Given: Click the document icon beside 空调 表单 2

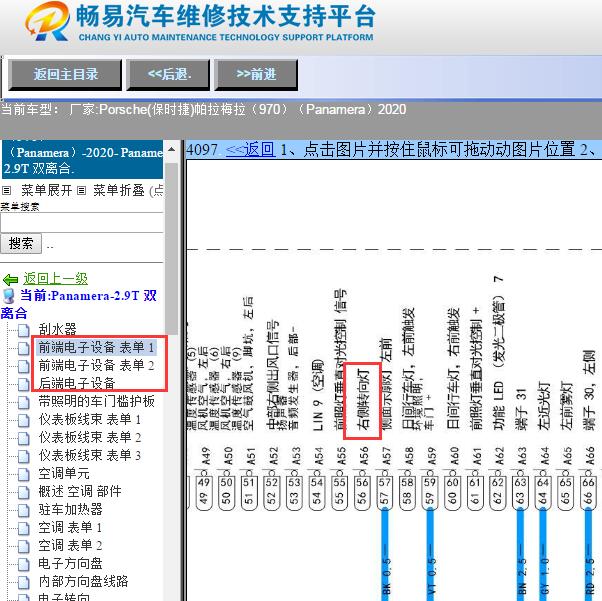Looking at the screenshot, I should point(23,547).
